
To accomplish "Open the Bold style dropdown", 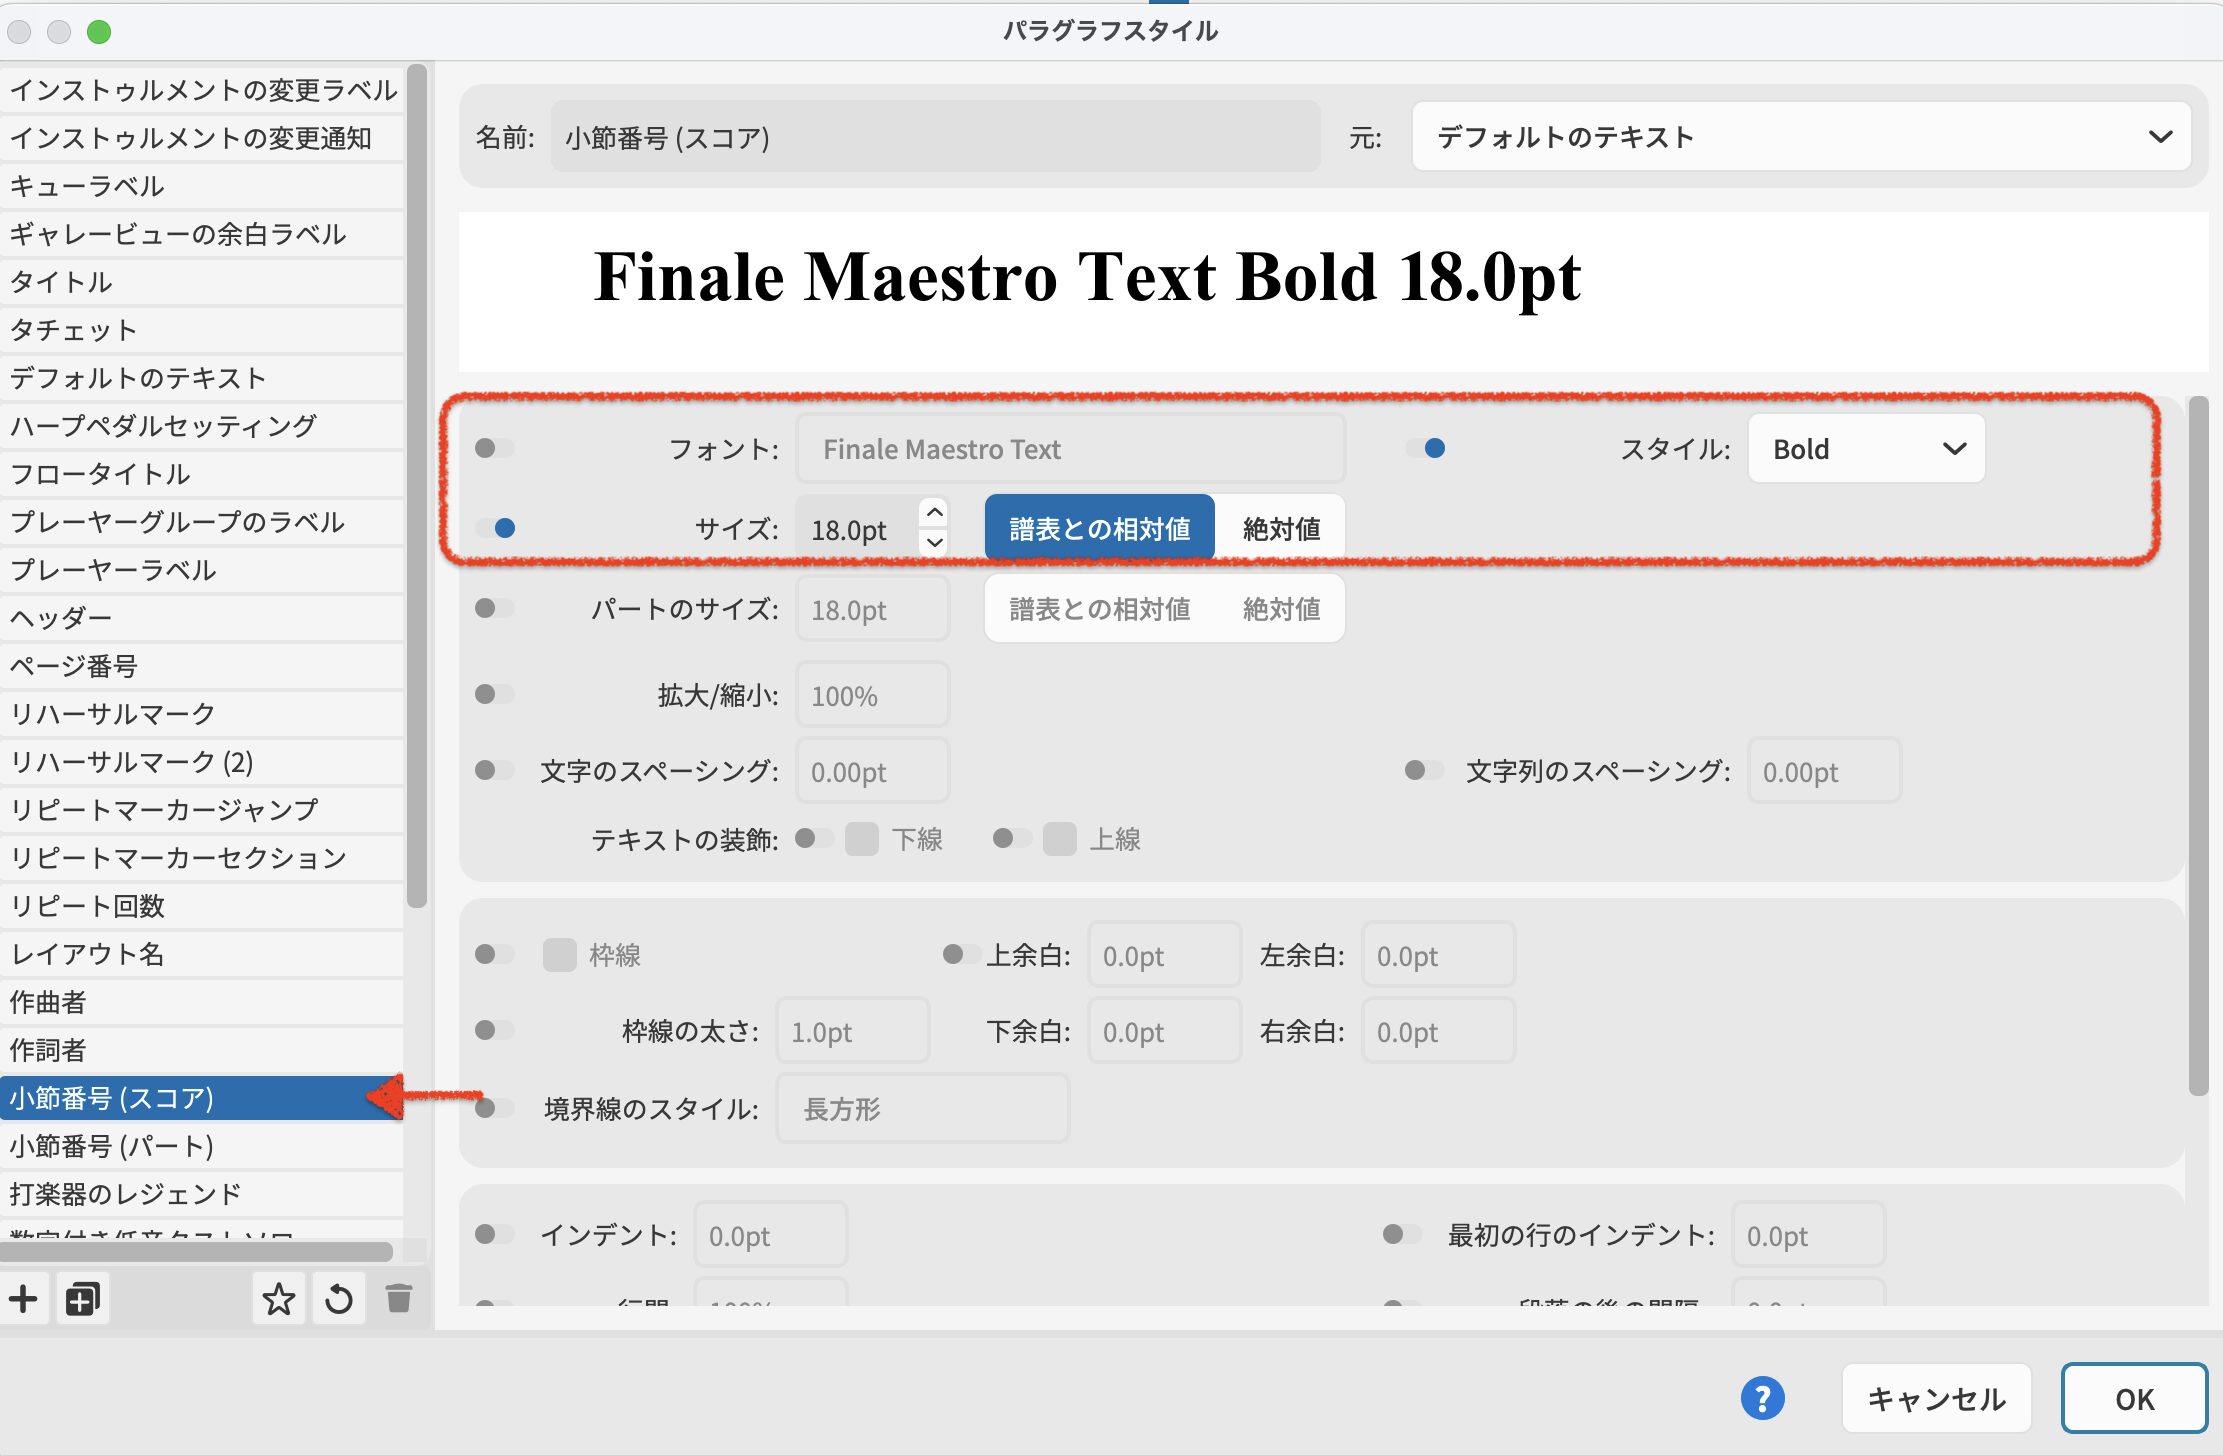I will tap(1866, 449).
